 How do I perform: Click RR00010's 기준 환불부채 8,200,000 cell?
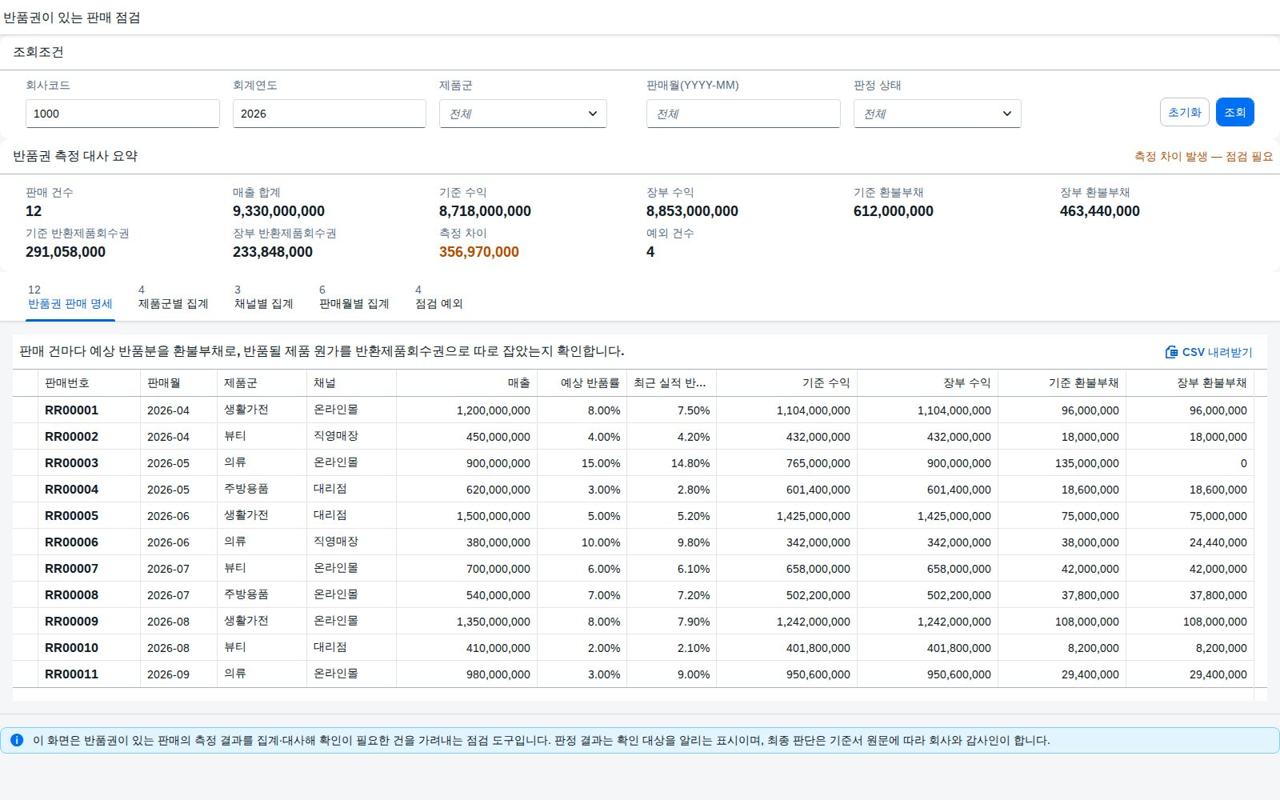(x=1062, y=647)
